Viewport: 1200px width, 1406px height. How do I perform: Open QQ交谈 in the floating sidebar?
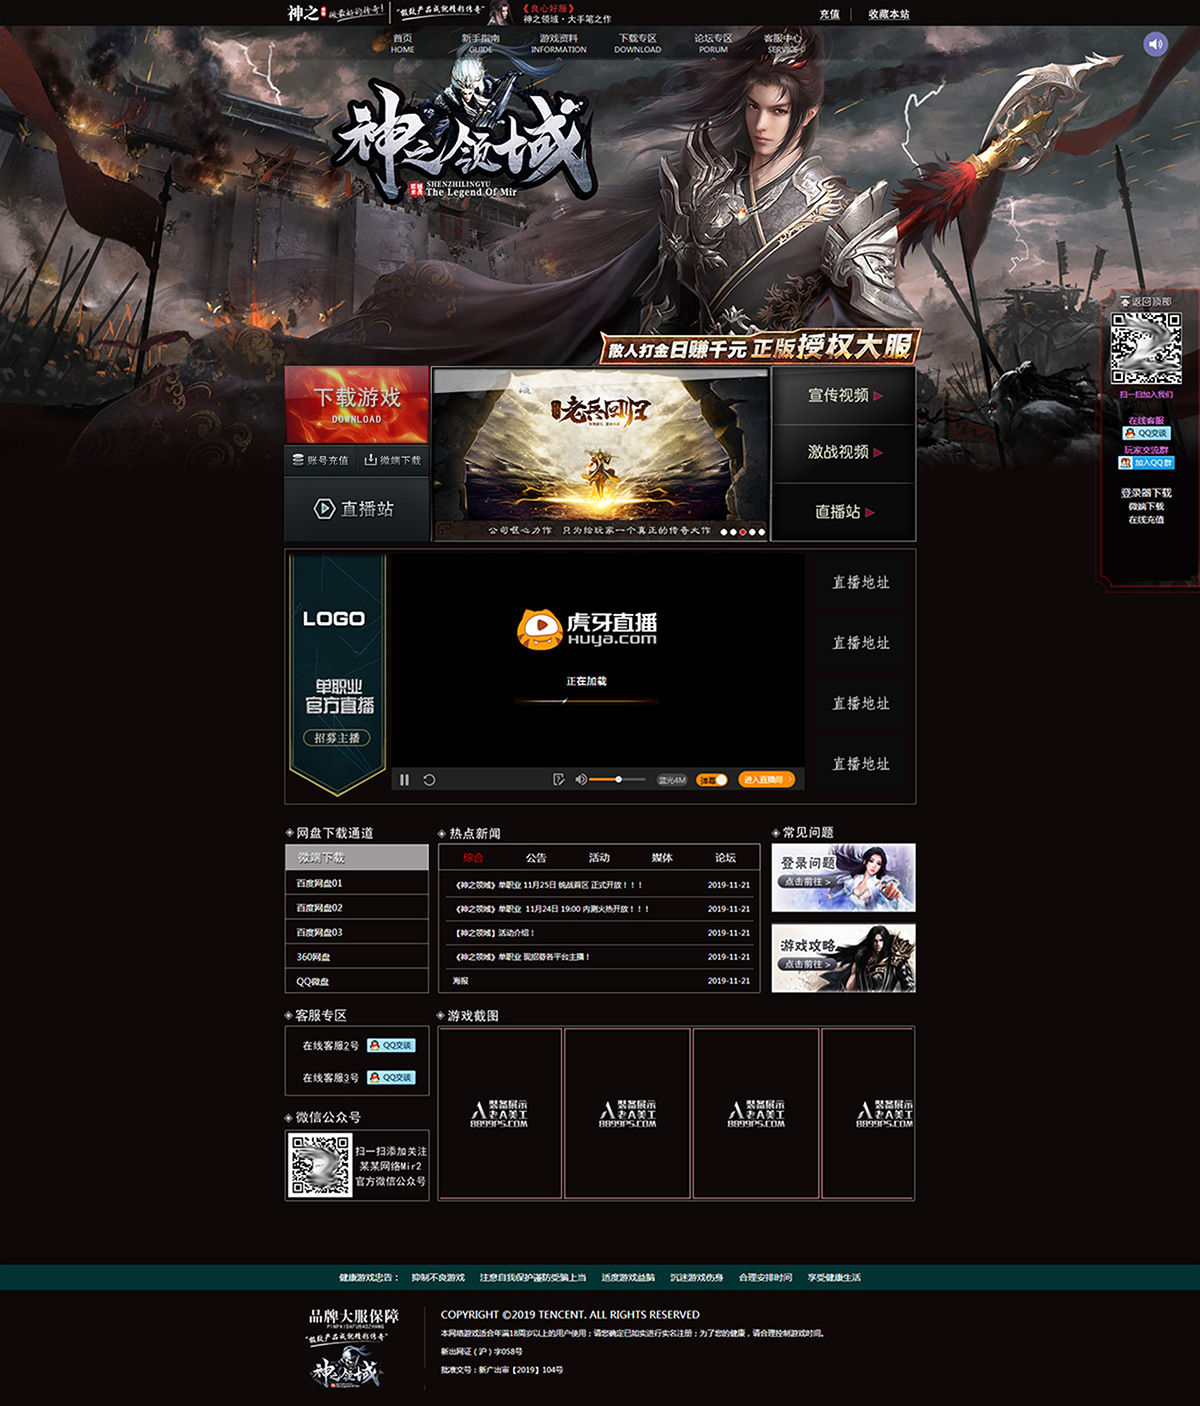coord(1147,434)
